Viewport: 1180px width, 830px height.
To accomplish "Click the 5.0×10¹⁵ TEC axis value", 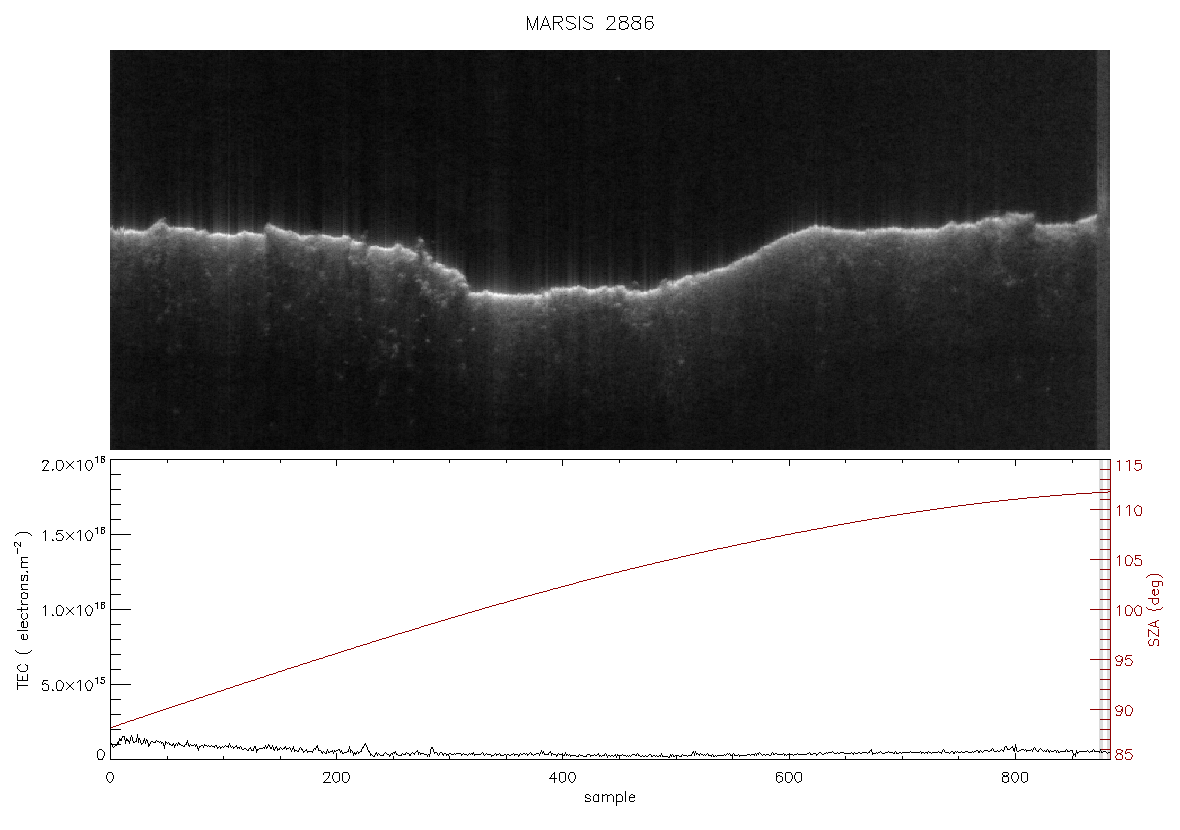I will coord(73,685).
